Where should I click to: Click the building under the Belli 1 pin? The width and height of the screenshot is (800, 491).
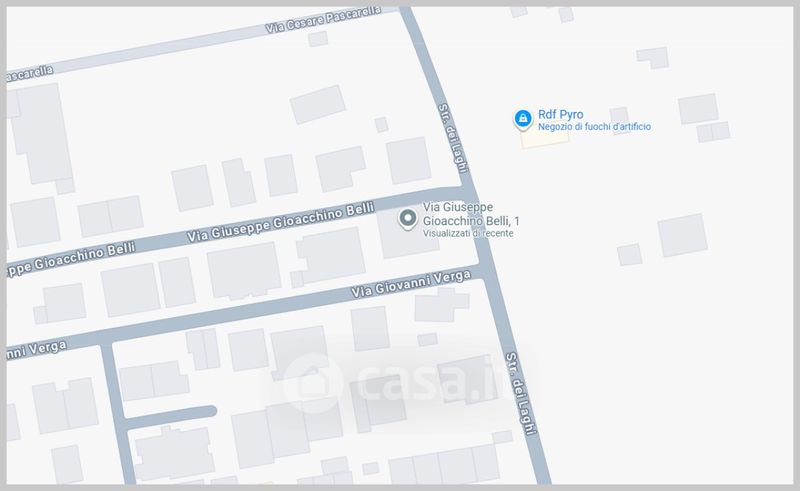[408, 233]
